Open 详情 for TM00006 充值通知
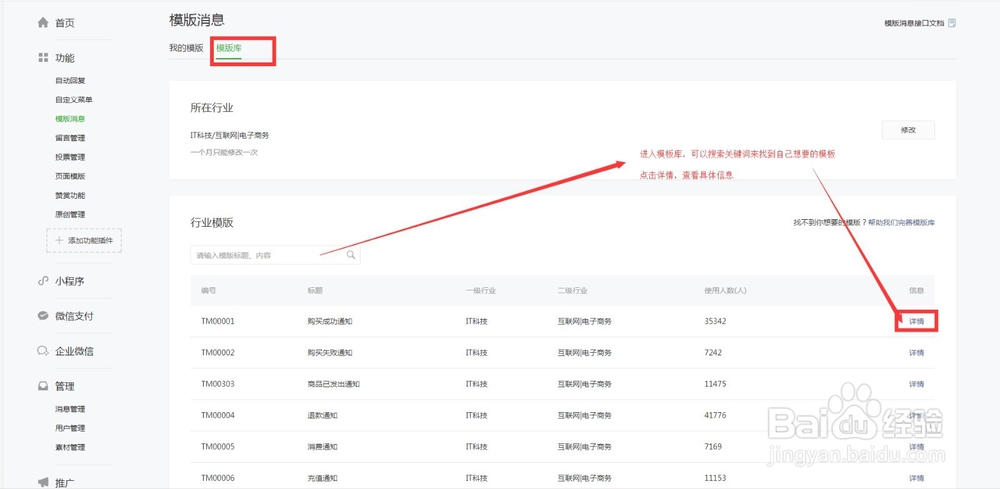This screenshot has height=489, width=1000. (916, 478)
